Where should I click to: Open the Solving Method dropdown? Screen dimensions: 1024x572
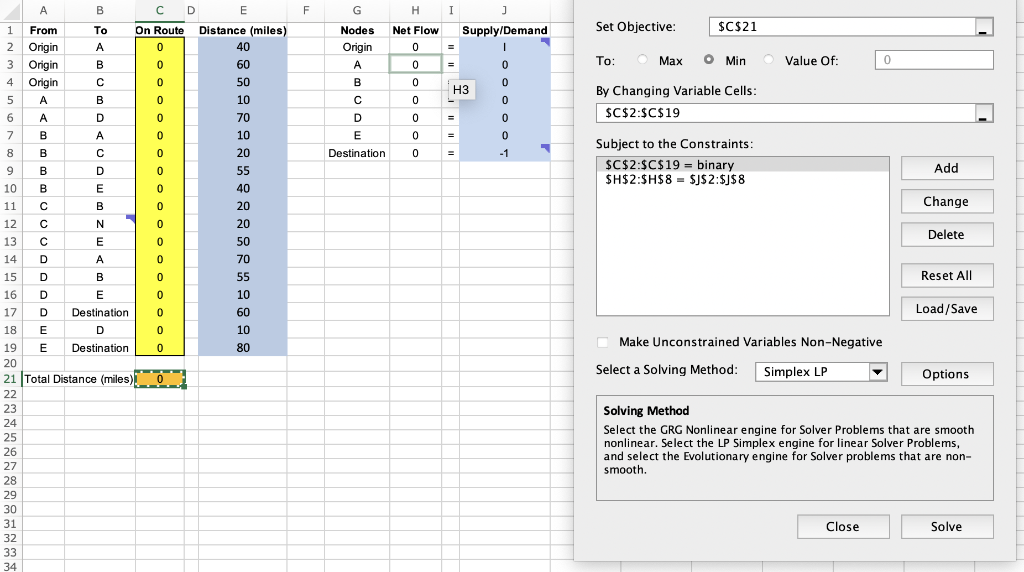coord(877,372)
